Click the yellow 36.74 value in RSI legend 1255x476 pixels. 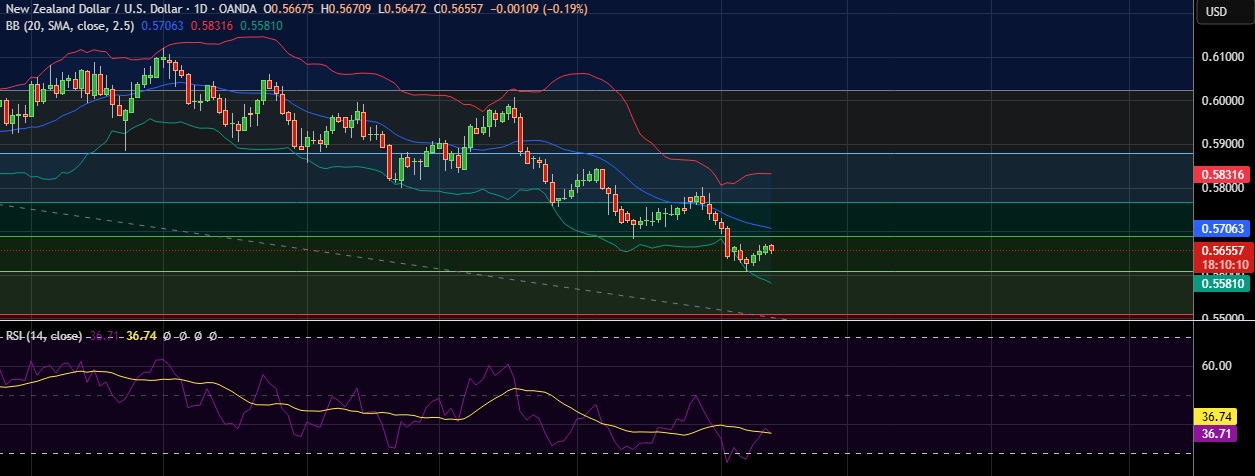click(140, 336)
